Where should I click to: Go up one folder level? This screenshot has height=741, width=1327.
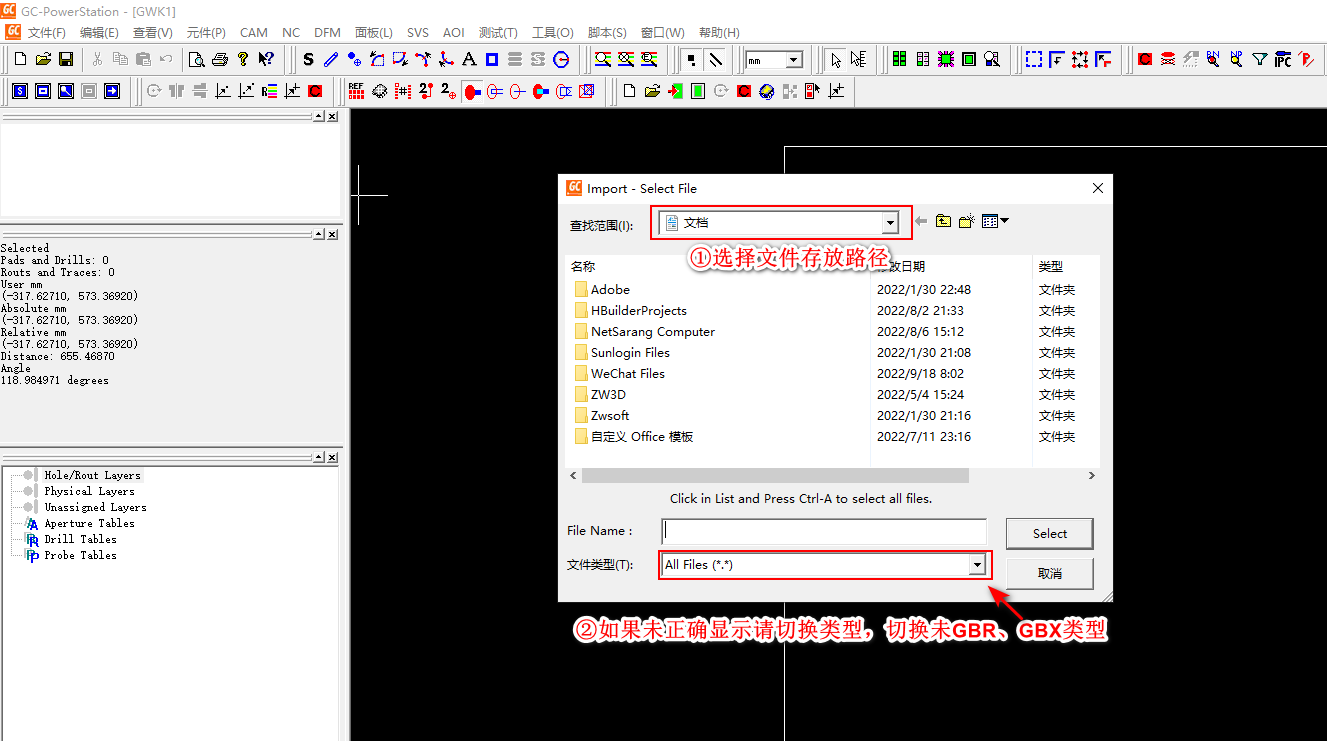pos(943,222)
